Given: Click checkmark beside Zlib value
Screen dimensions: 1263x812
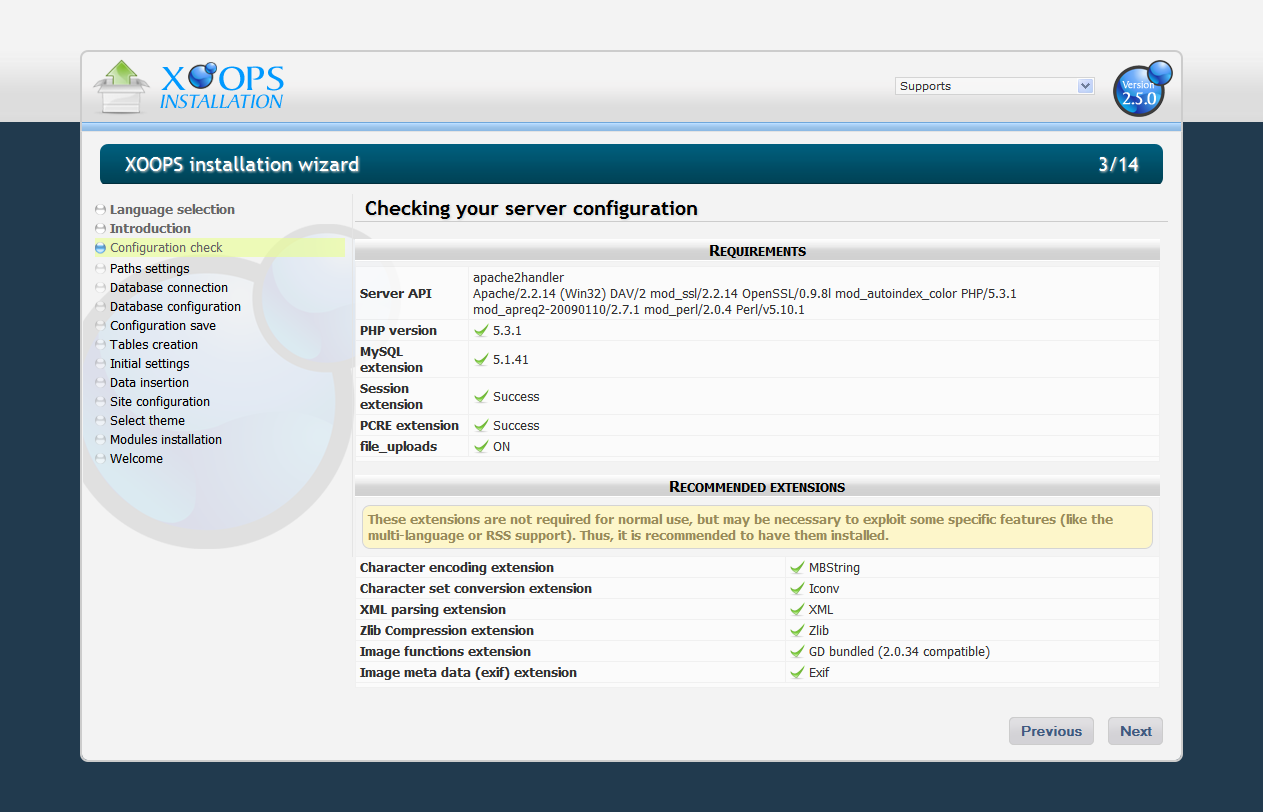Looking at the screenshot, I should pos(797,631).
